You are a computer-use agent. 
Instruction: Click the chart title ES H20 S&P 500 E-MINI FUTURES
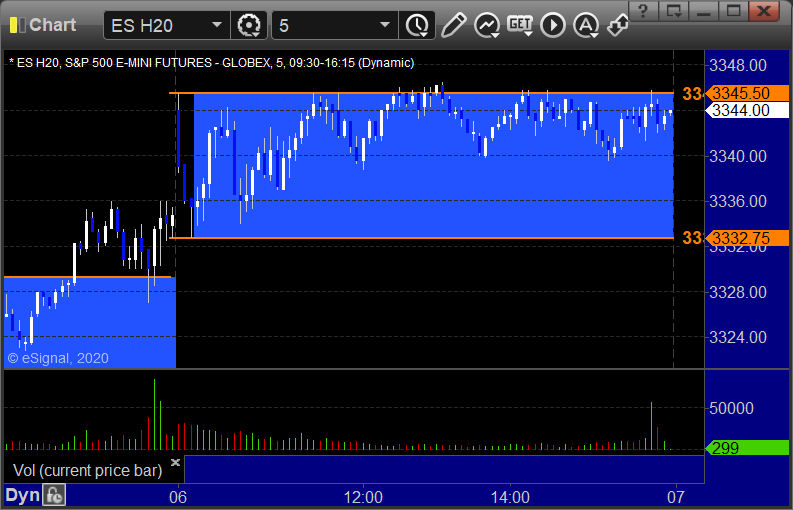point(211,63)
